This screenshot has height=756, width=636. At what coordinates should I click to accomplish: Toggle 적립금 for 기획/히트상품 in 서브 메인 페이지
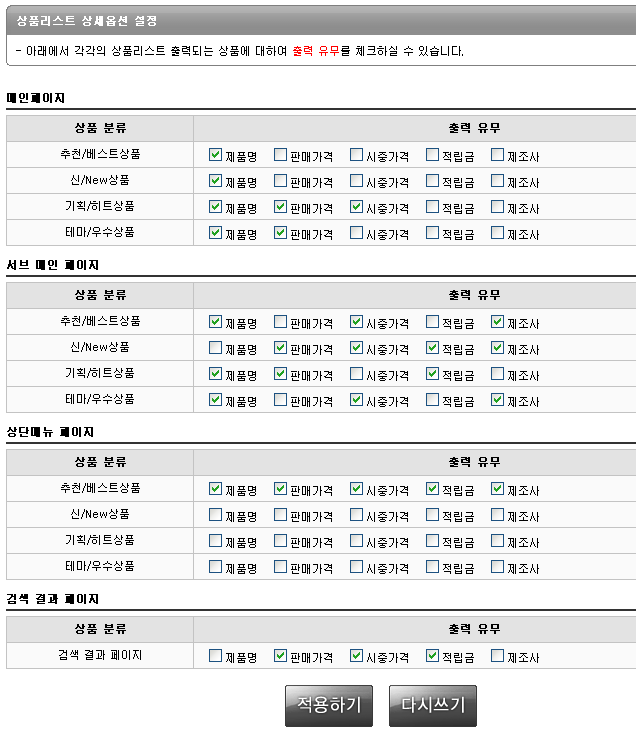pos(433,374)
